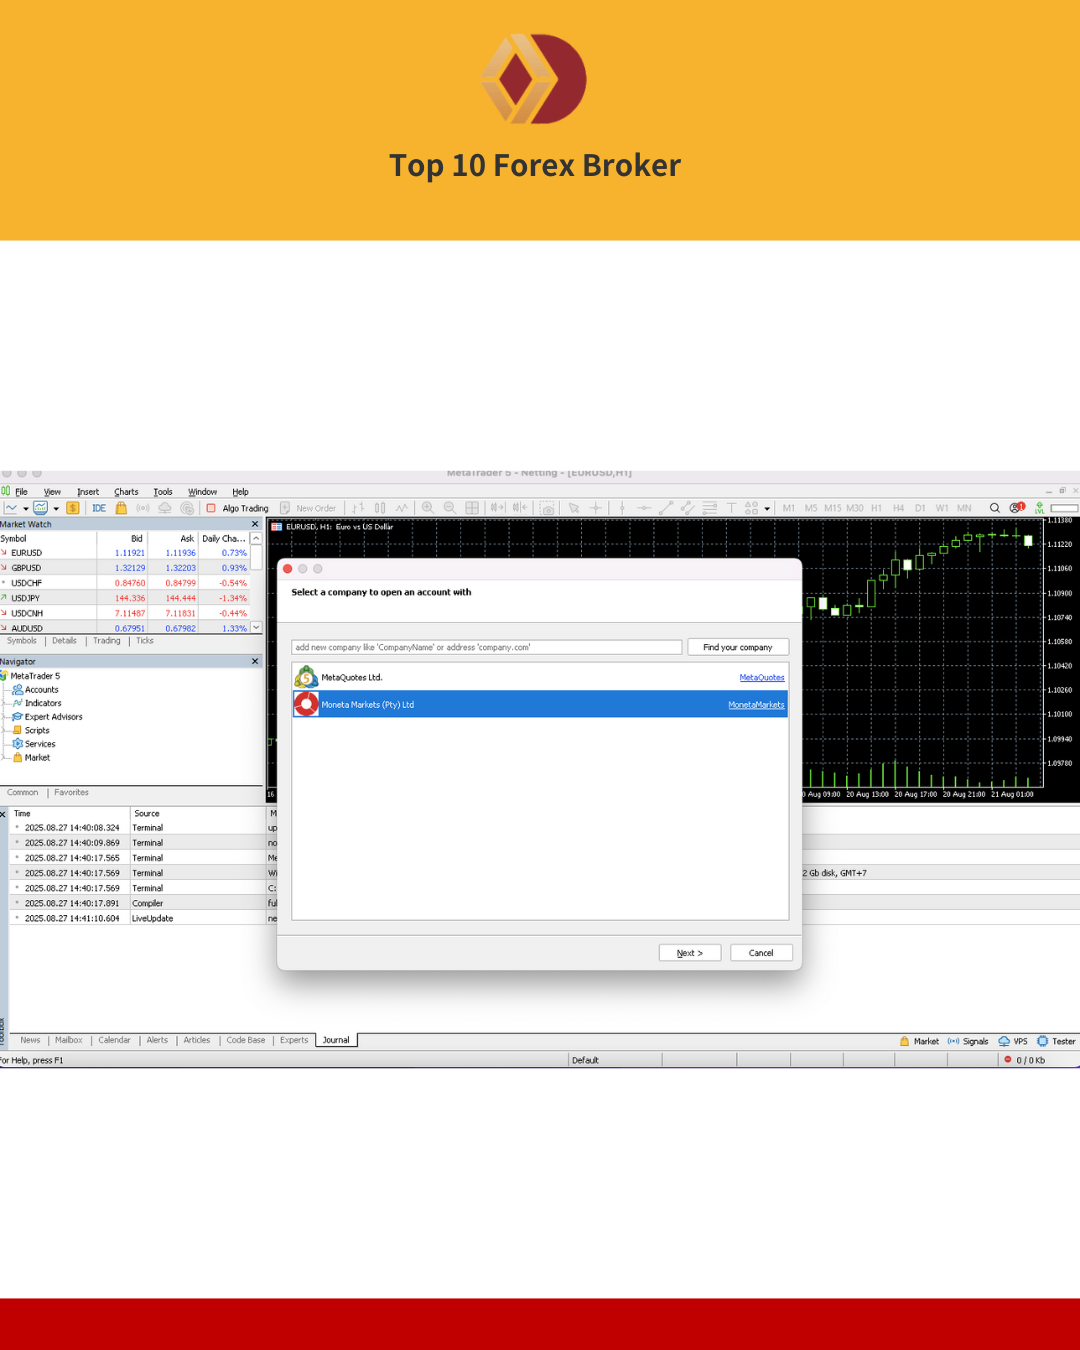Image resolution: width=1080 pixels, height=1350 pixels.
Task: Click the auto scroll chart icon
Action: [x=497, y=508]
